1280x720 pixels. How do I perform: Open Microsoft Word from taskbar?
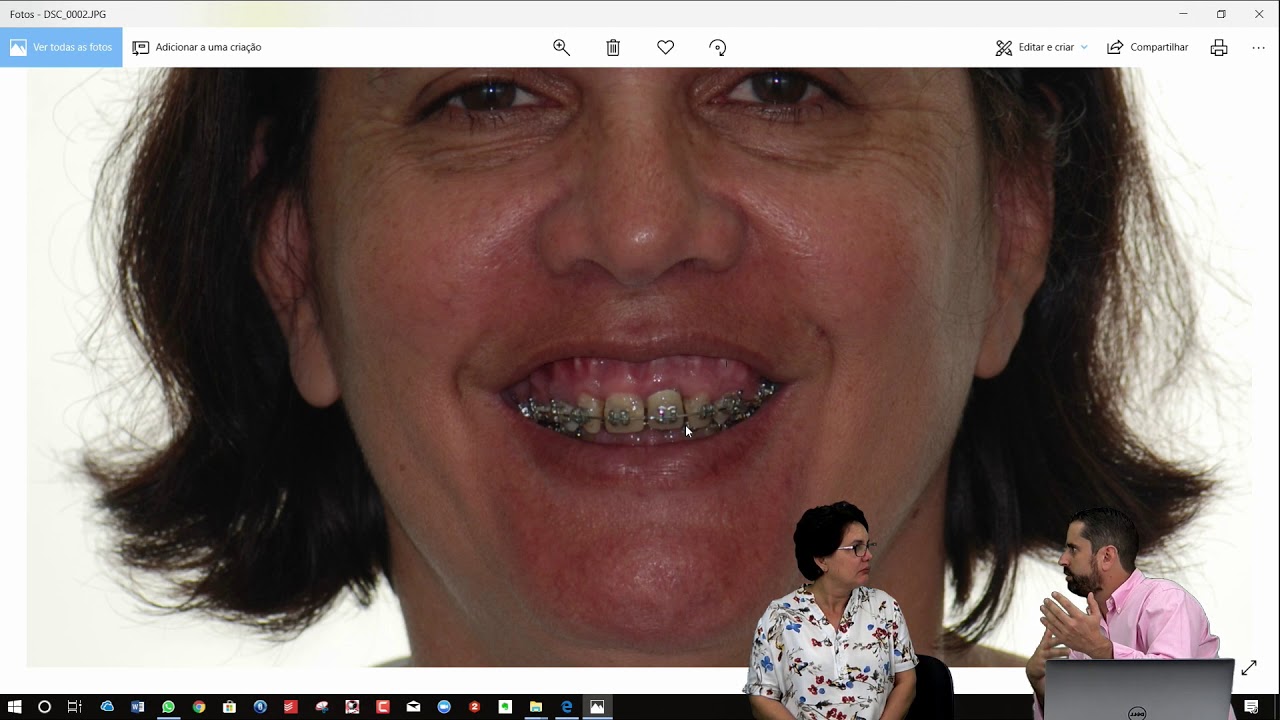pos(138,707)
